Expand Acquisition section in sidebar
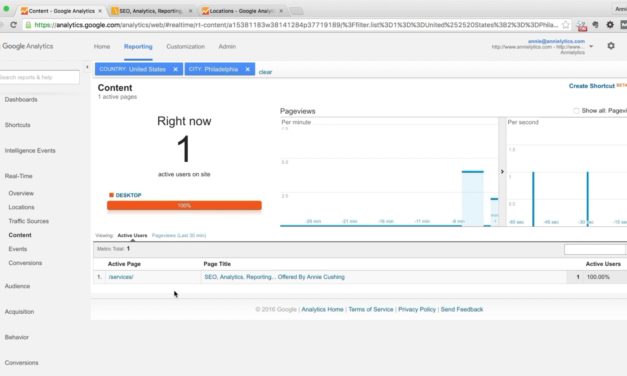Viewport: 627px width, 376px height. pyautogui.click(x=19, y=312)
